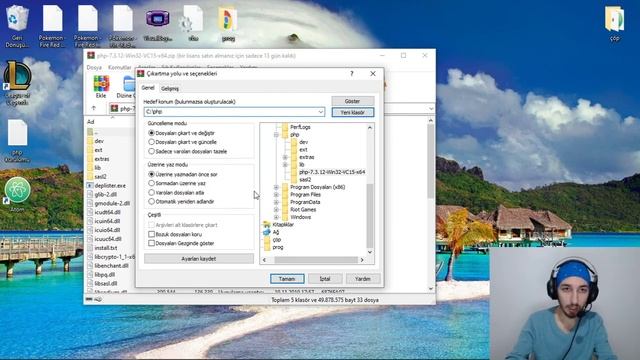
Task: Click the Yardım help button
Action: click(363, 279)
